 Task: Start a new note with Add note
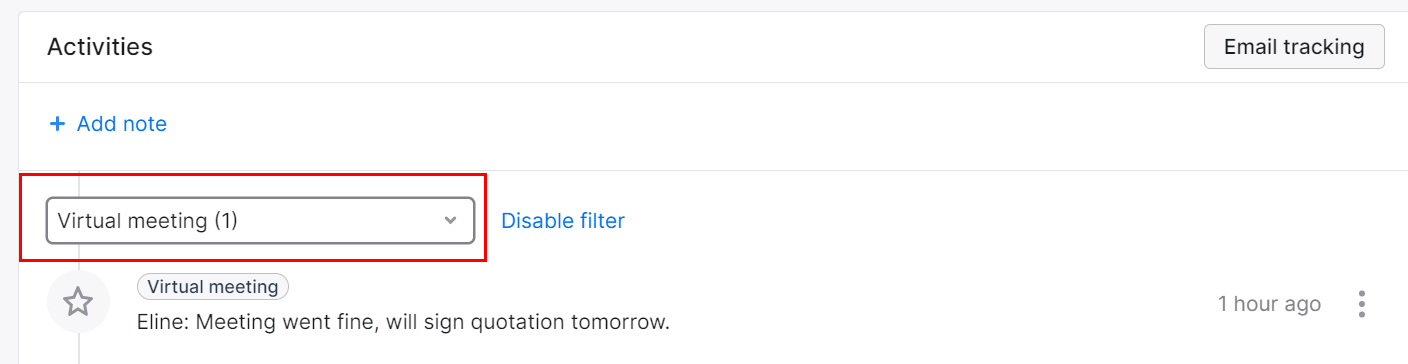(108, 124)
